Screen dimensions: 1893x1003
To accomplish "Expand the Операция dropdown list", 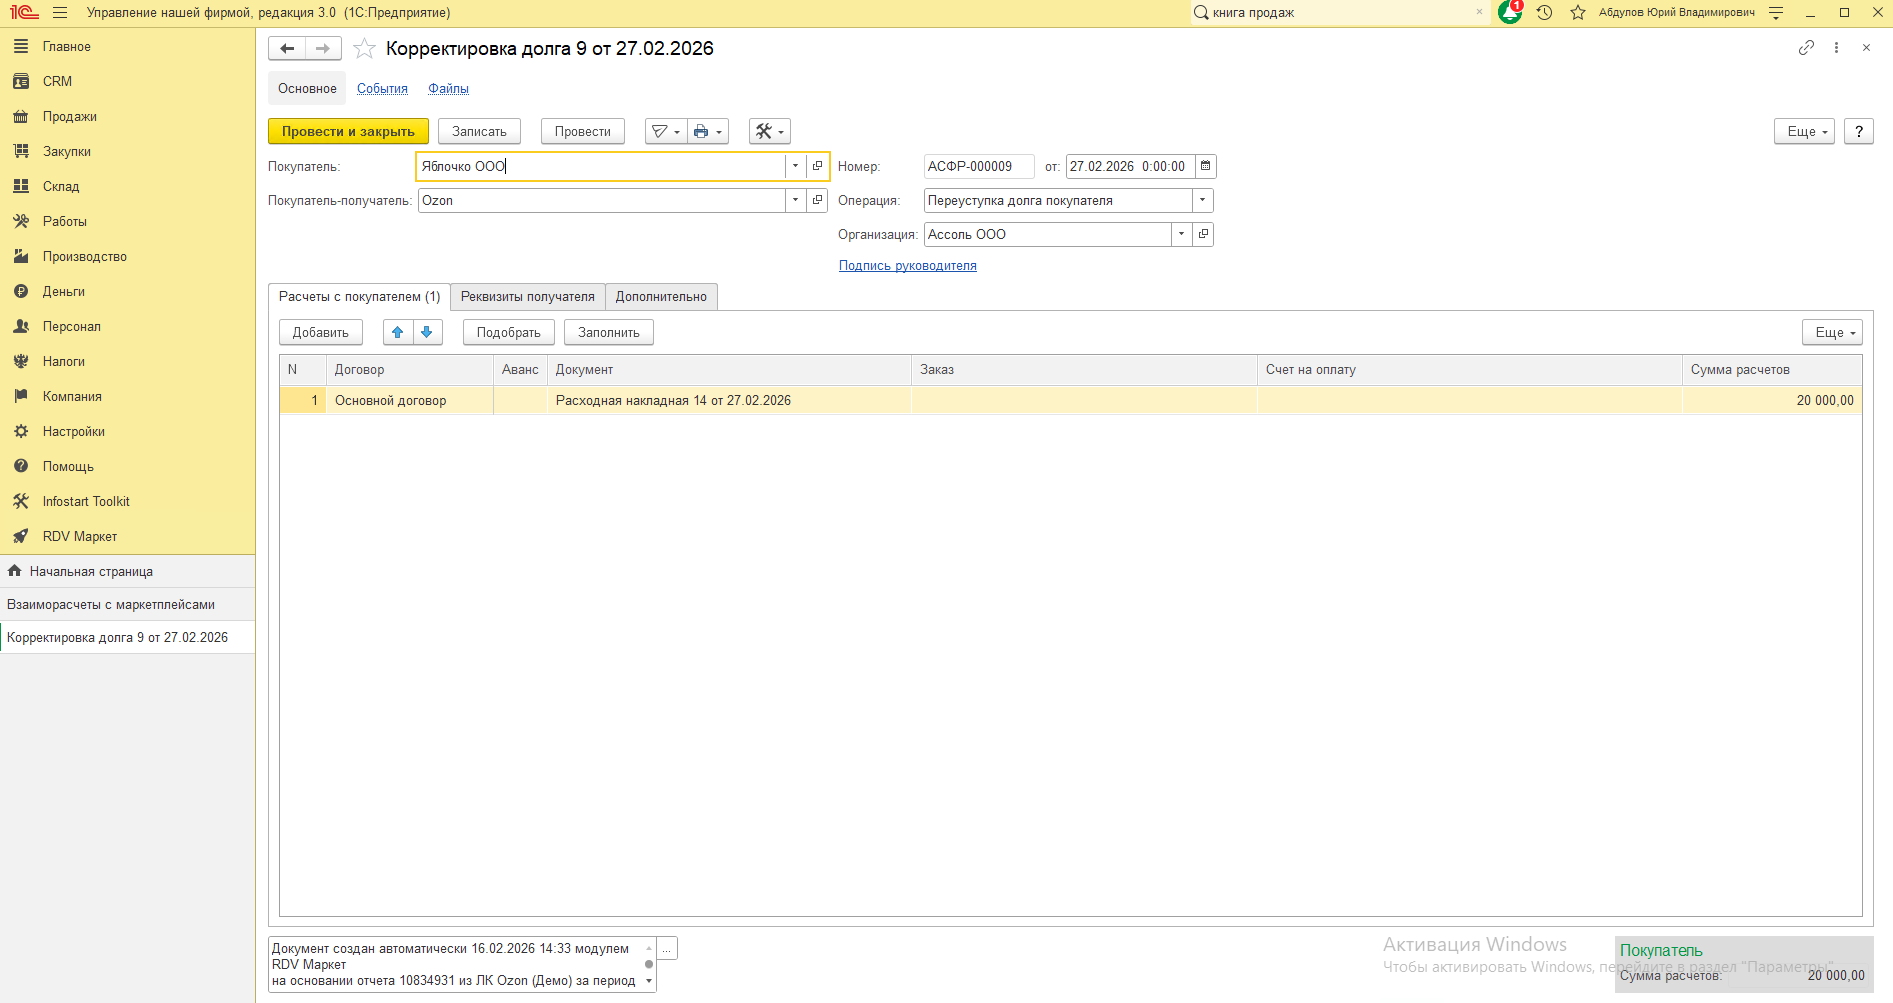I will pos(1202,200).
